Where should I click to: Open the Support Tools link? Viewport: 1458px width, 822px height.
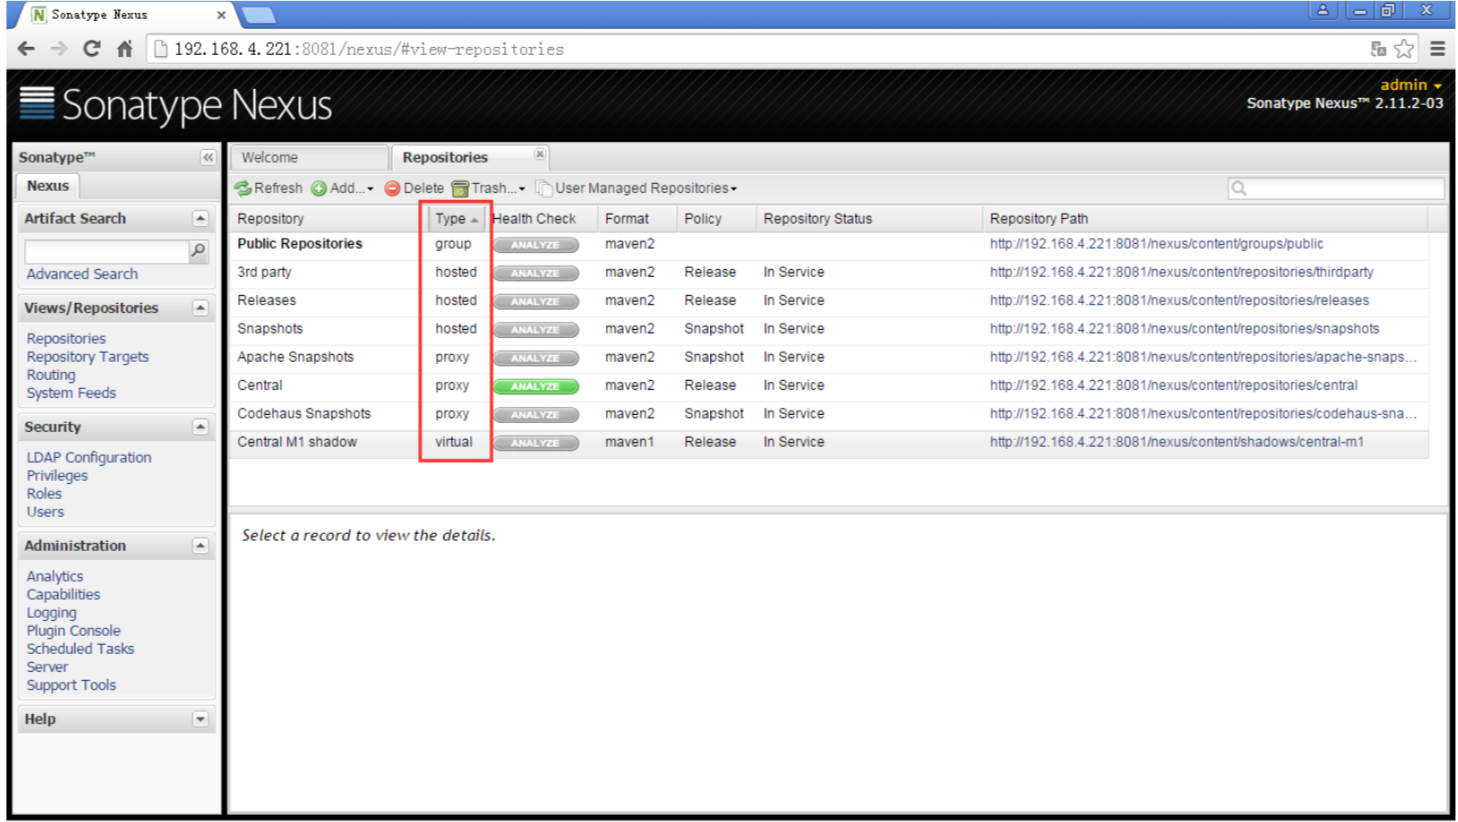[x=71, y=685]
